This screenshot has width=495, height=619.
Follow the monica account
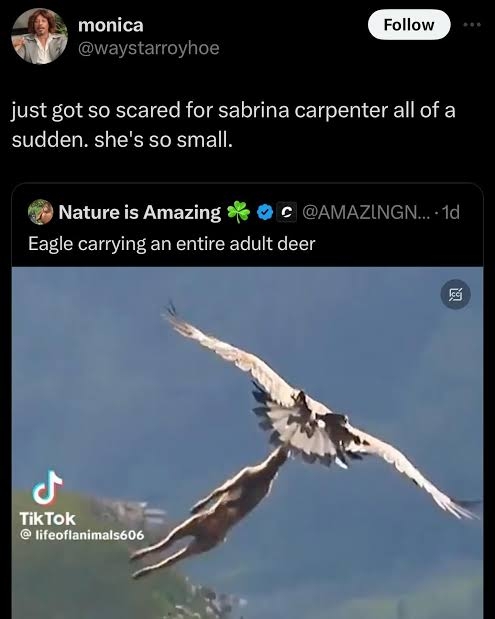click(409, 25)
